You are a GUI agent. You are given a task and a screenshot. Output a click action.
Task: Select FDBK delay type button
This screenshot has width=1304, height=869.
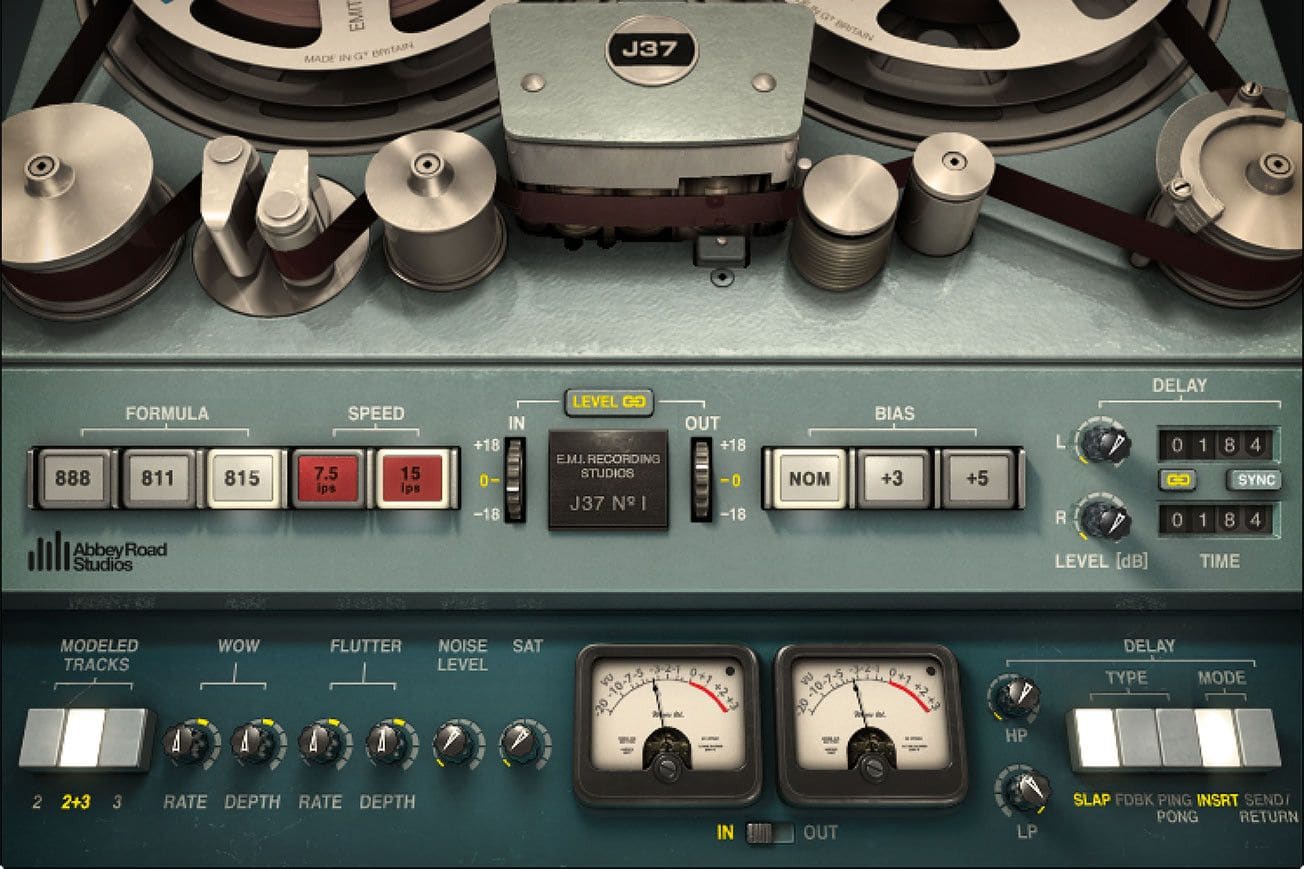point(1135,739)
